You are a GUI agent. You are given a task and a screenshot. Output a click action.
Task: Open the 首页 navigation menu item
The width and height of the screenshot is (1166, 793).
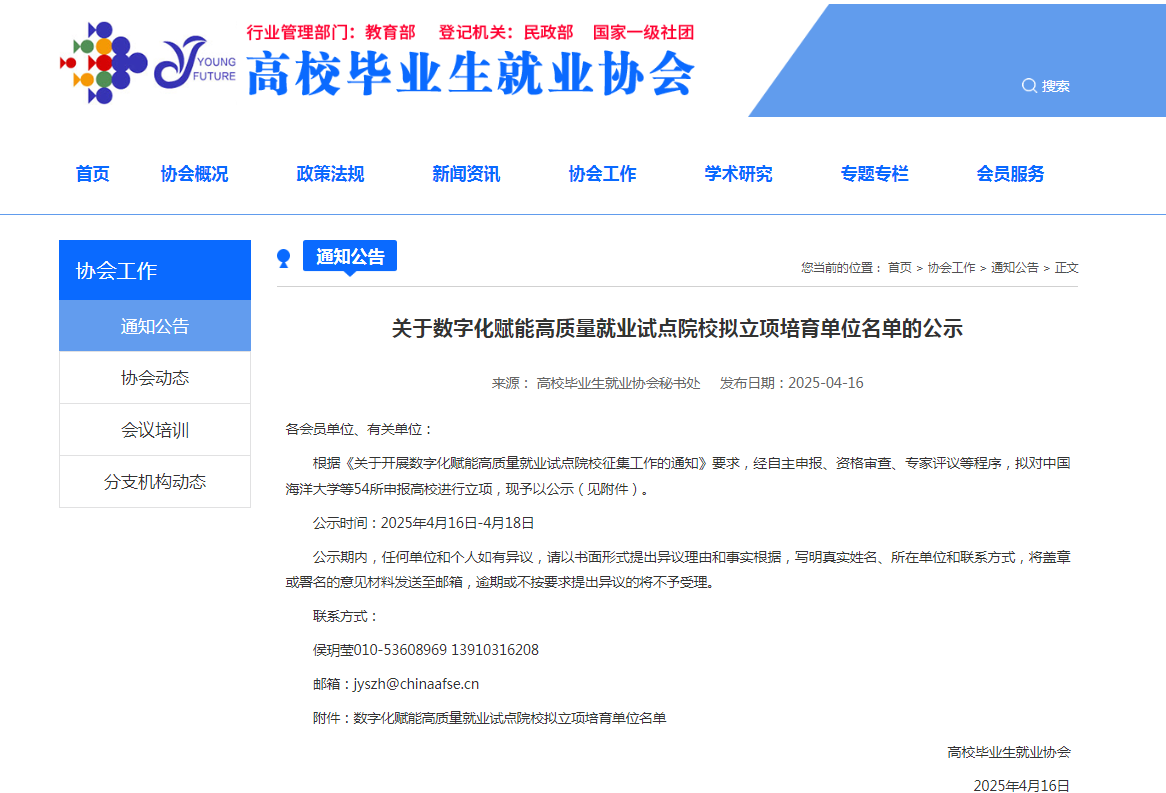[93, 174]
